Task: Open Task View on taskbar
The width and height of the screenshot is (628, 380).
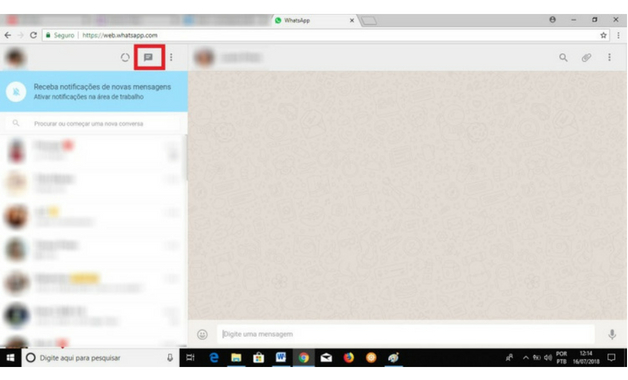Action: coord(191,358)
